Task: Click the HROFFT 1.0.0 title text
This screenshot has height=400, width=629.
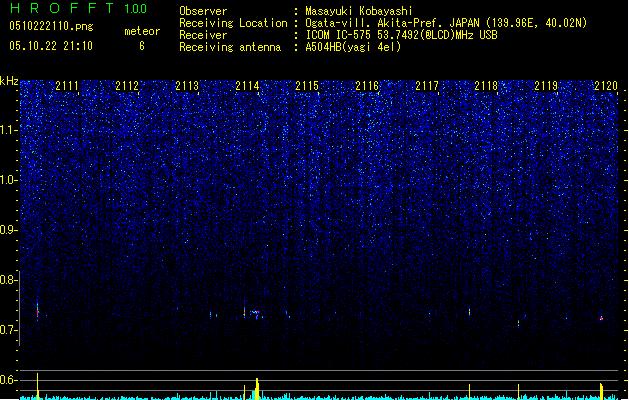Action: [79, 8]
